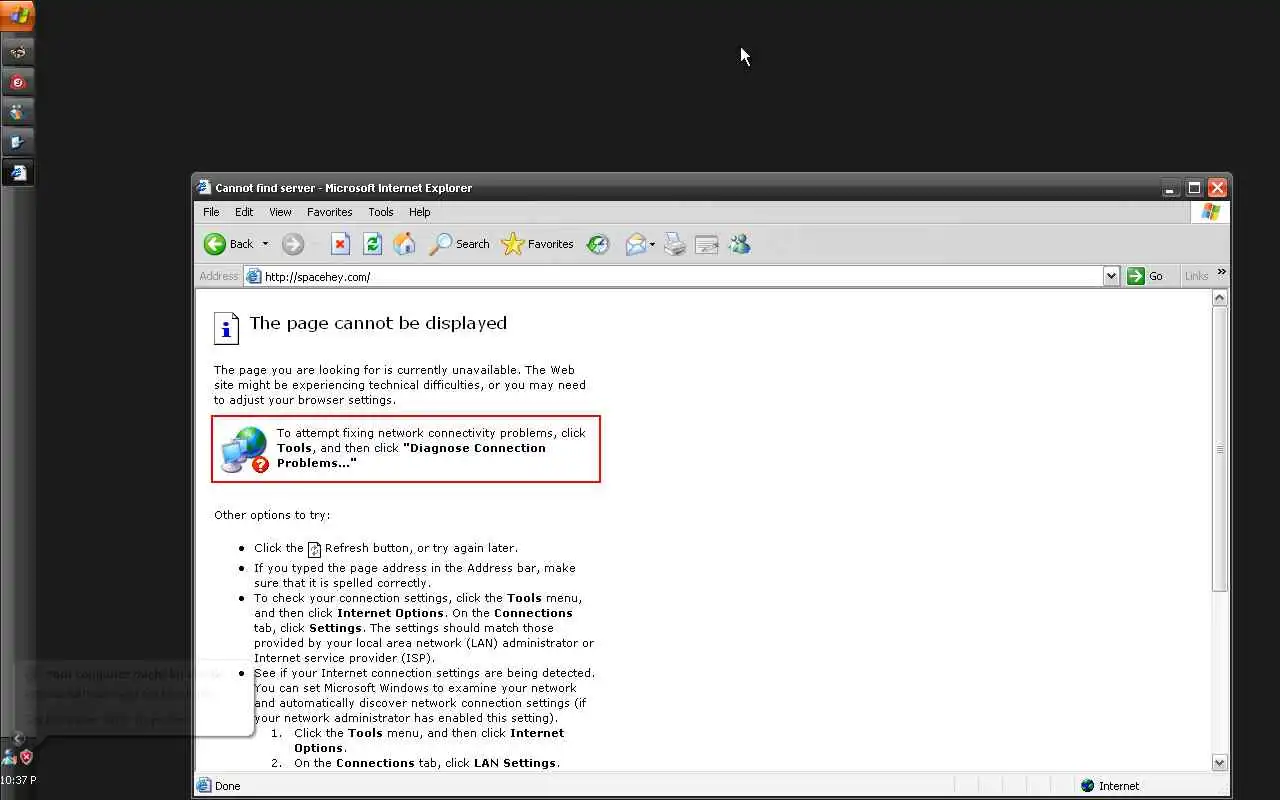Click the Edit page toolbar icon
Viewport: 1280px width, 800px height.
coord(707,244)
